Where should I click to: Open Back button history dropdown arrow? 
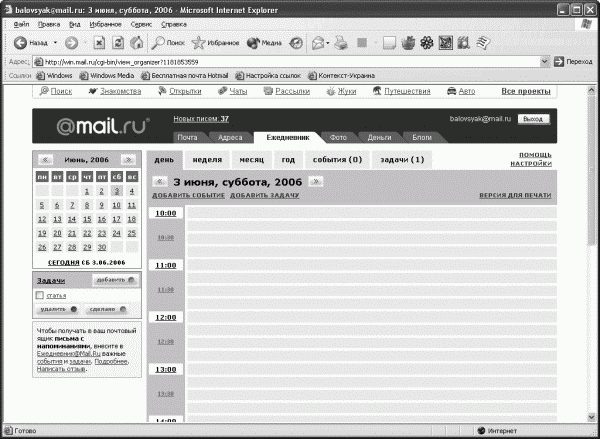tap(55, 43)
